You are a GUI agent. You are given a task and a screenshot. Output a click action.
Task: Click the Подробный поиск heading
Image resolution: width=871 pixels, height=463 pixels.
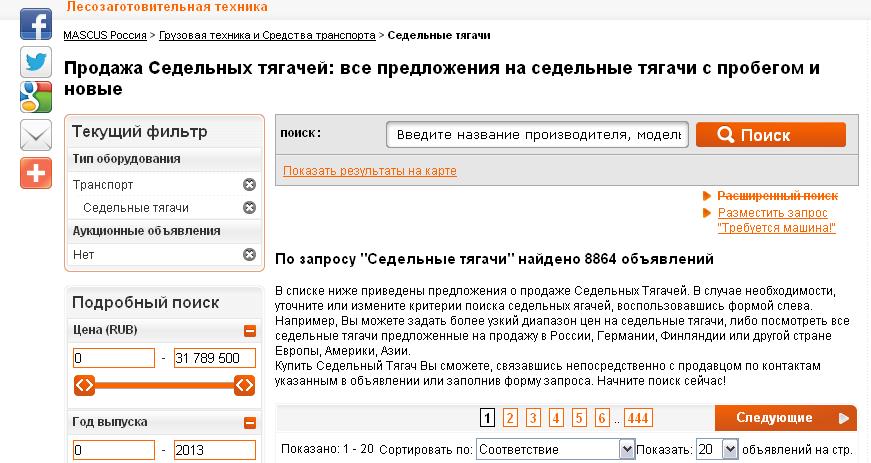coord(146,303)
